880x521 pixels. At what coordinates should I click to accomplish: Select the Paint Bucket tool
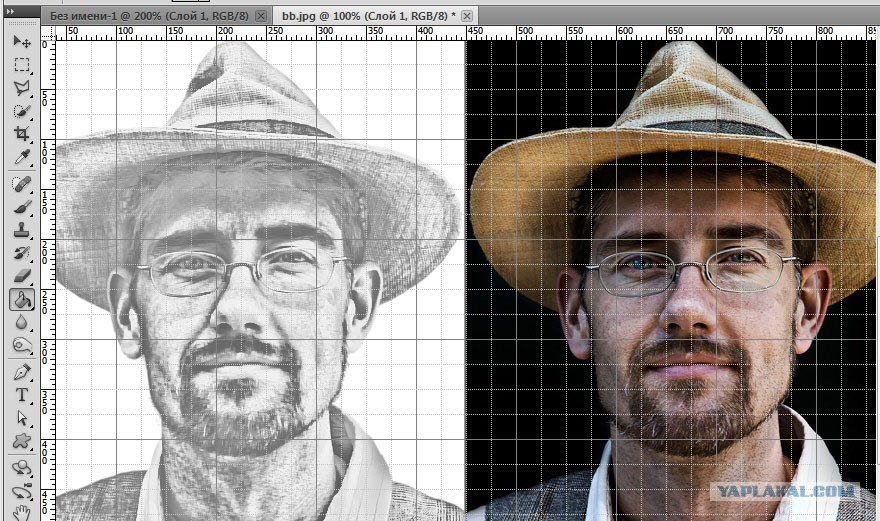pos(22,299)
